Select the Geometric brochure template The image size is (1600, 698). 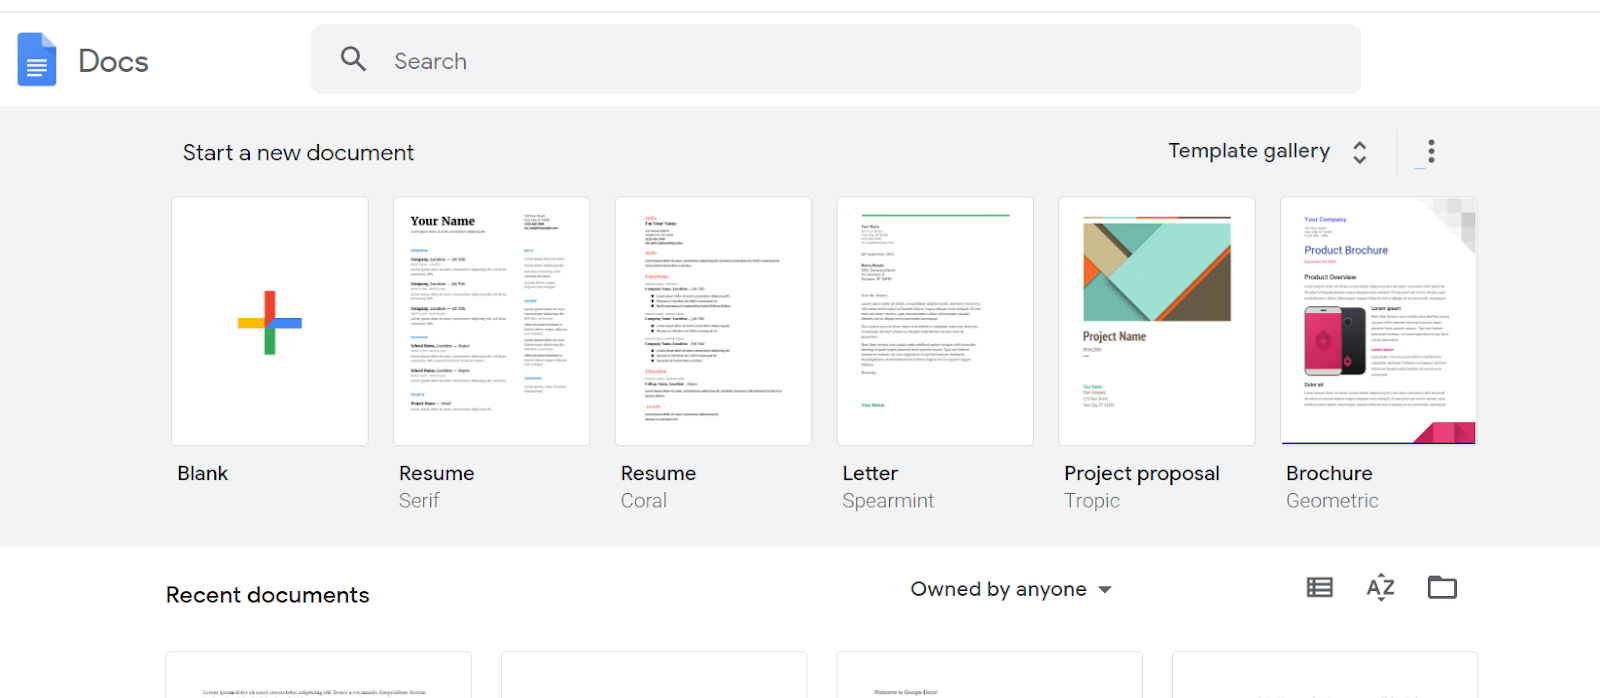[1378, 321]
